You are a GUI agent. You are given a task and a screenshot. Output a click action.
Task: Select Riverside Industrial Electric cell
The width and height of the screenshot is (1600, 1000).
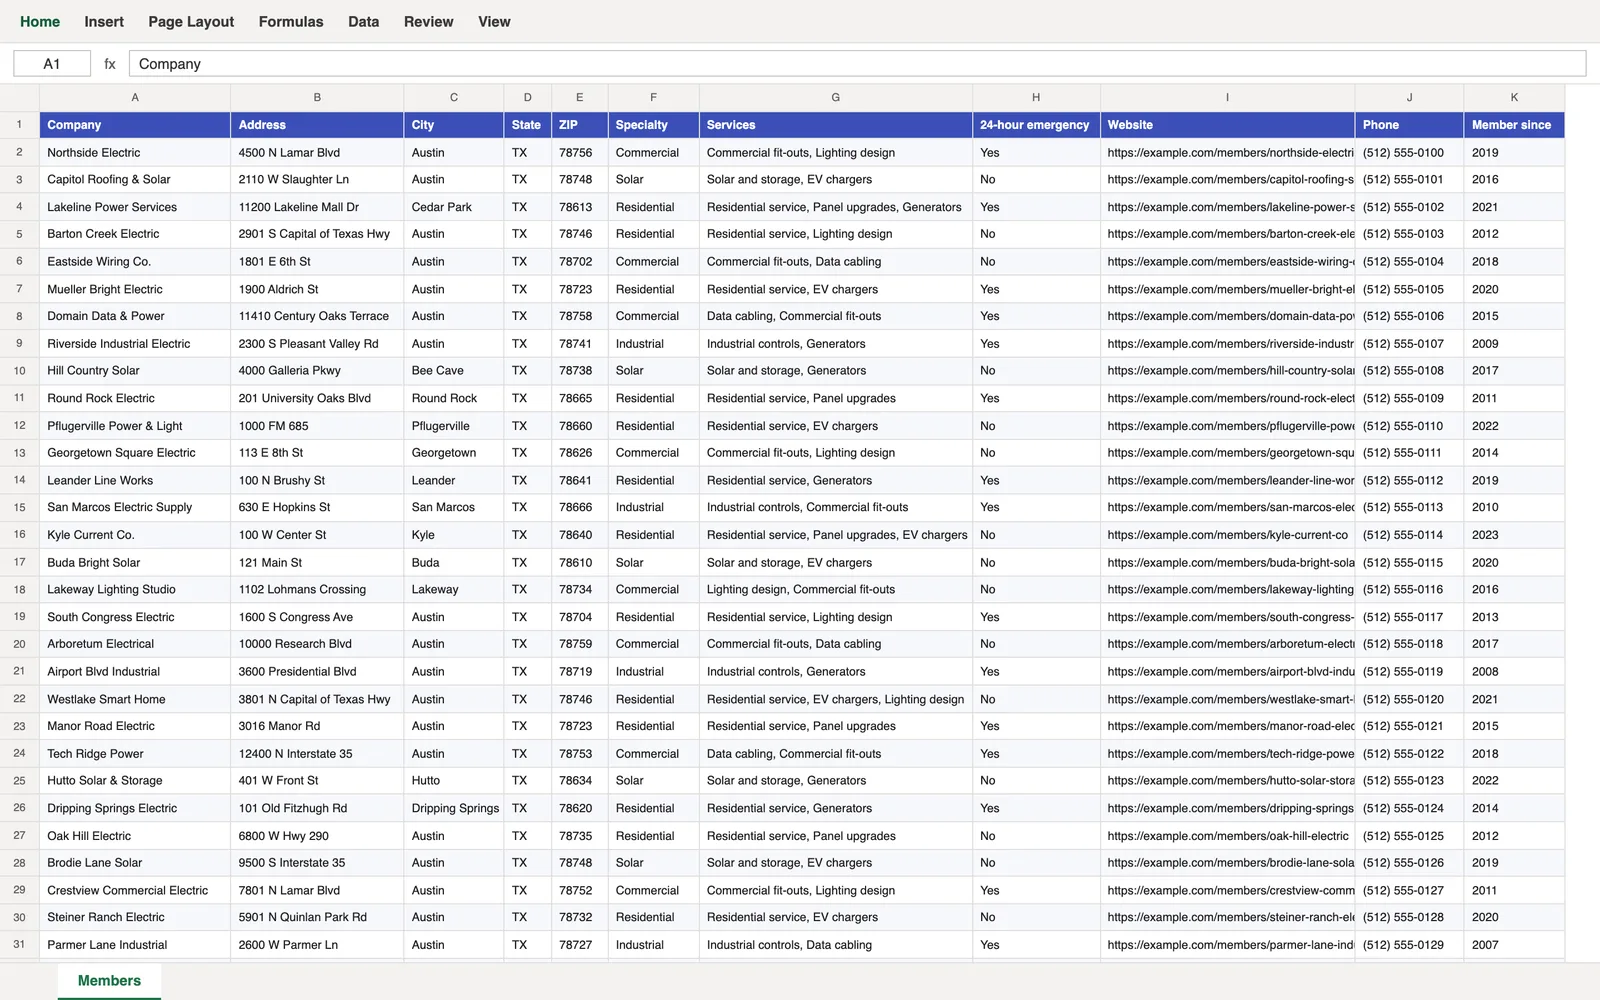click(x=135, y=344)
